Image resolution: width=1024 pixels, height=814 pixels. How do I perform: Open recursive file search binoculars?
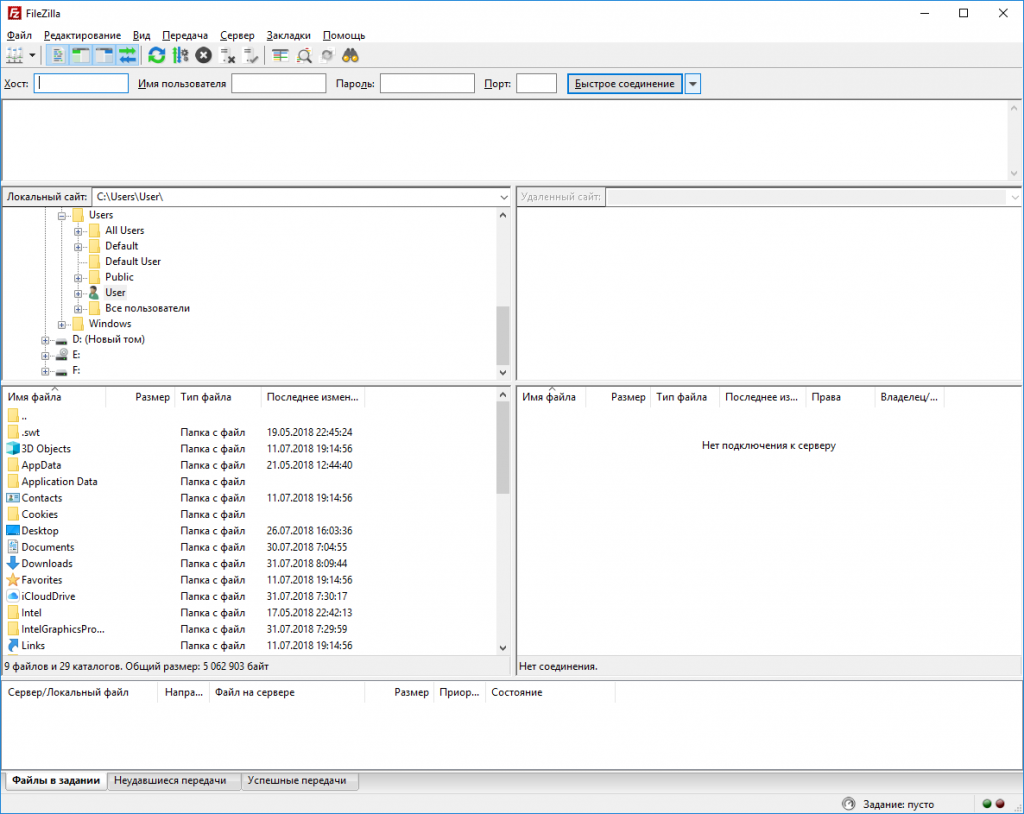pyautogui.click(x=351, y=56)
